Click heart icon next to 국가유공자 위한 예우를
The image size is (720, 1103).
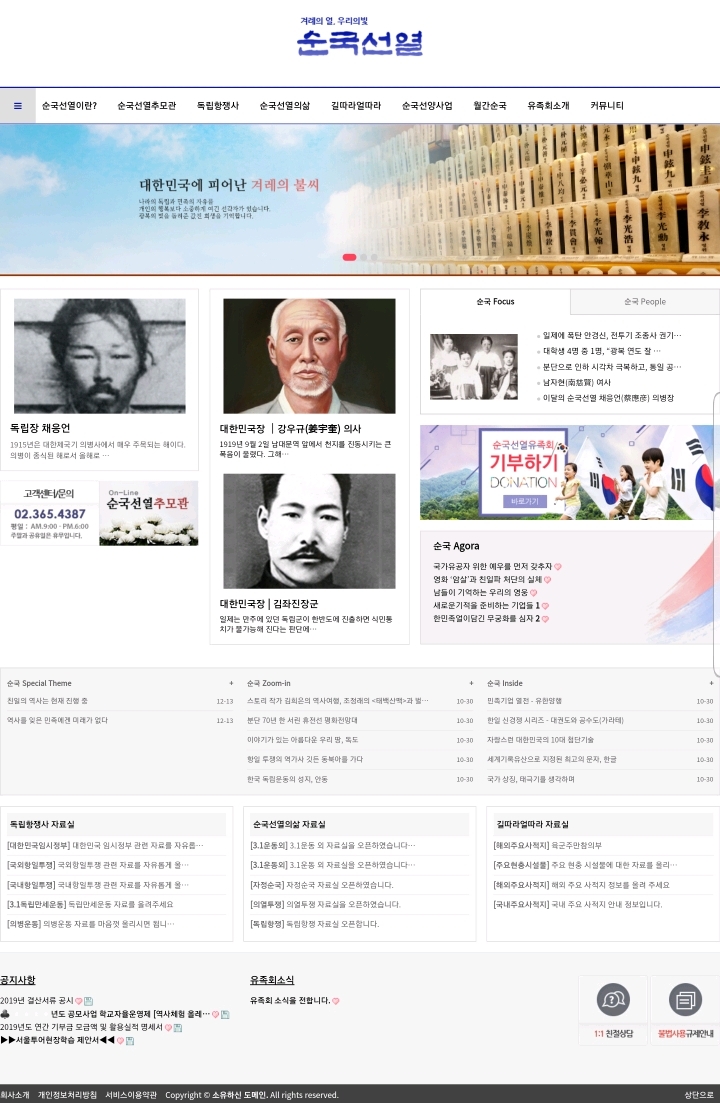pos(558,567)
